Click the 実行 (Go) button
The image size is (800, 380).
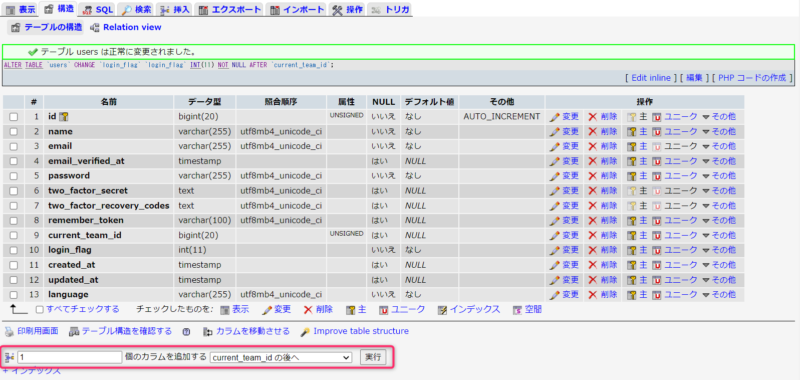coord(373,358)
